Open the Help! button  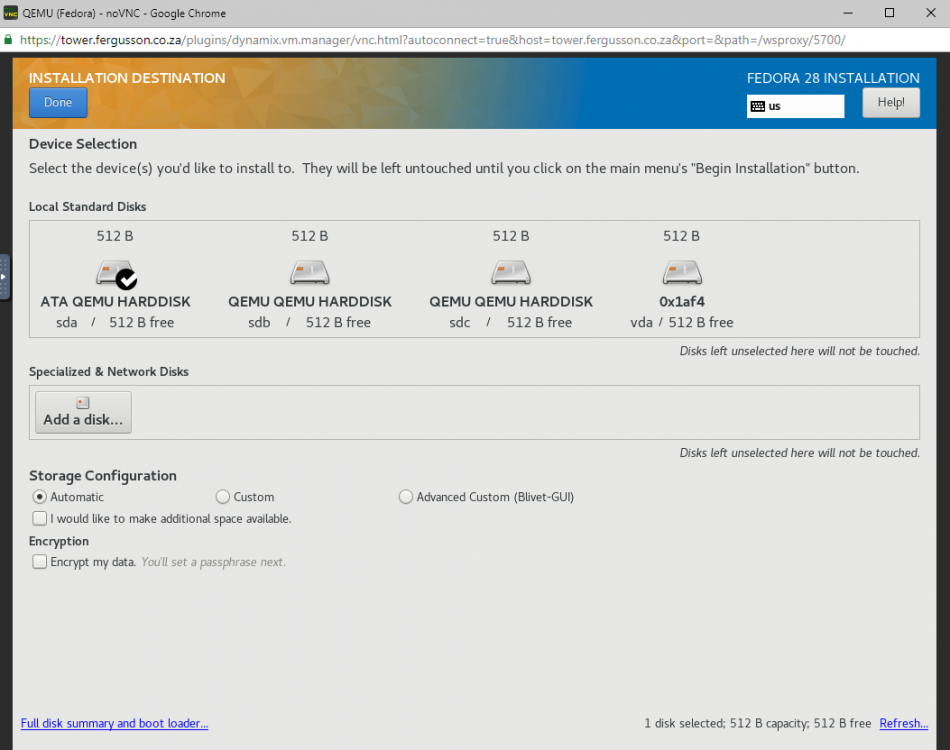891,102
